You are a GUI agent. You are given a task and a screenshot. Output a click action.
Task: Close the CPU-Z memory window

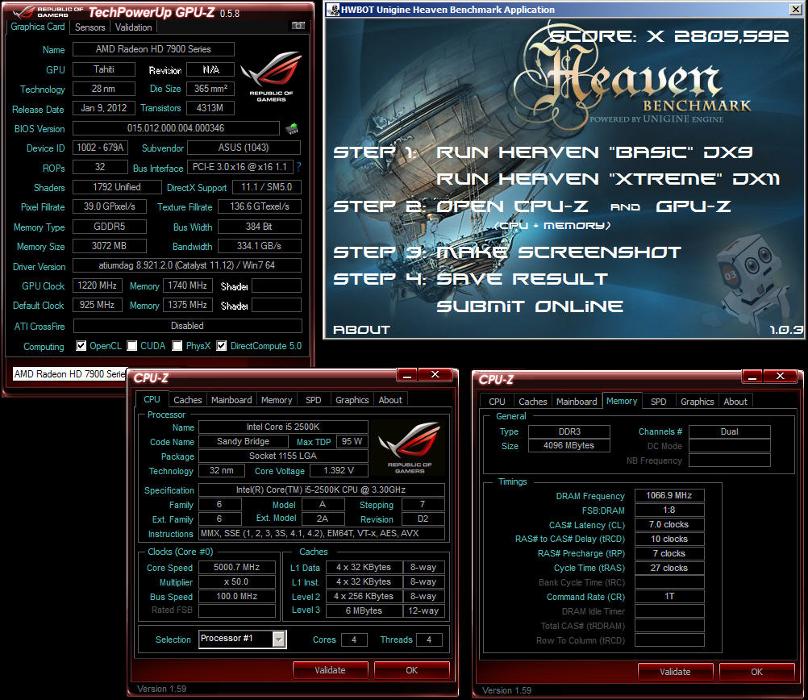780,376
